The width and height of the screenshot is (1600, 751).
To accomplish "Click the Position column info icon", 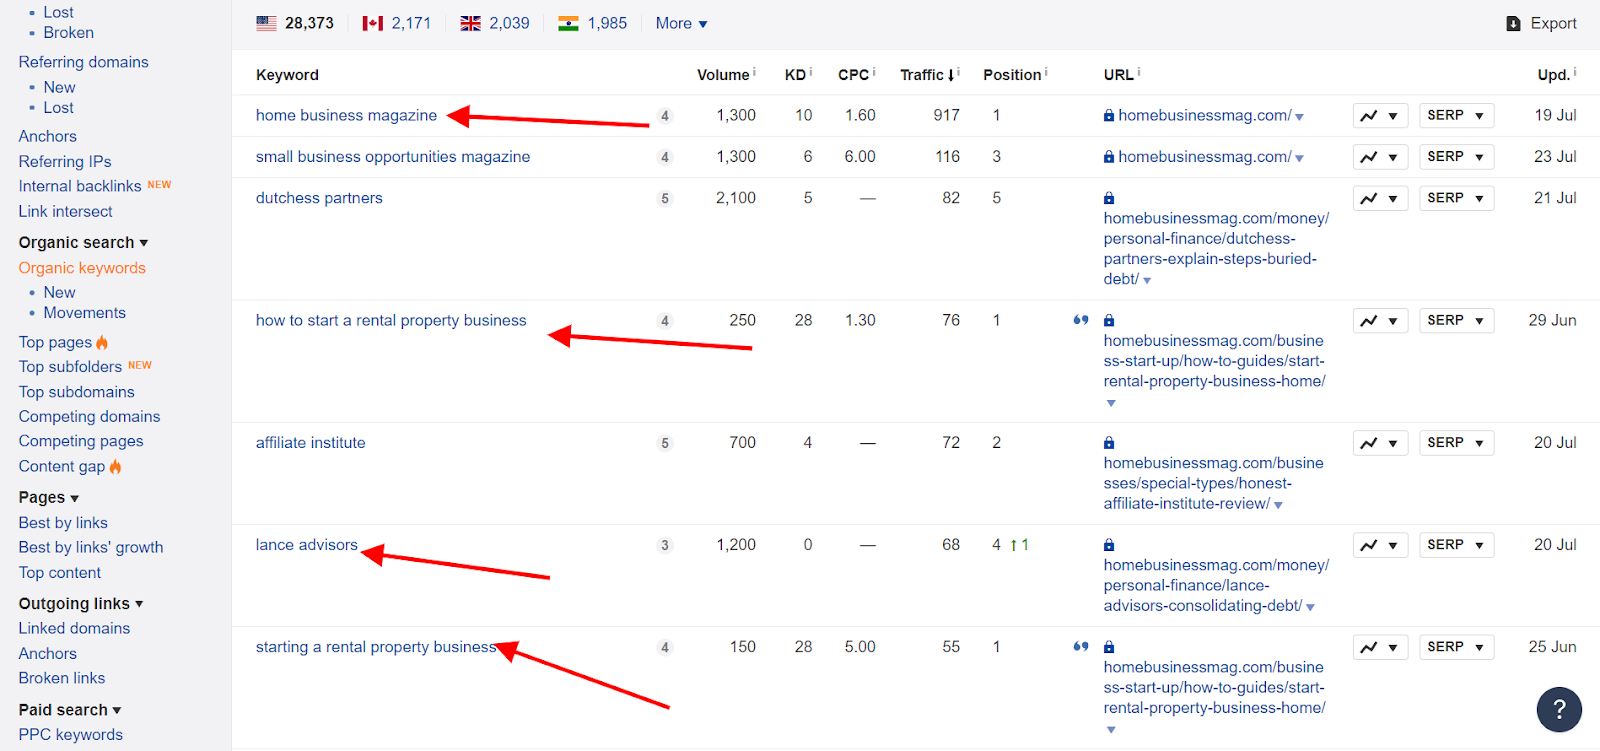I will pyautogui.click(x=1046, y=71).
